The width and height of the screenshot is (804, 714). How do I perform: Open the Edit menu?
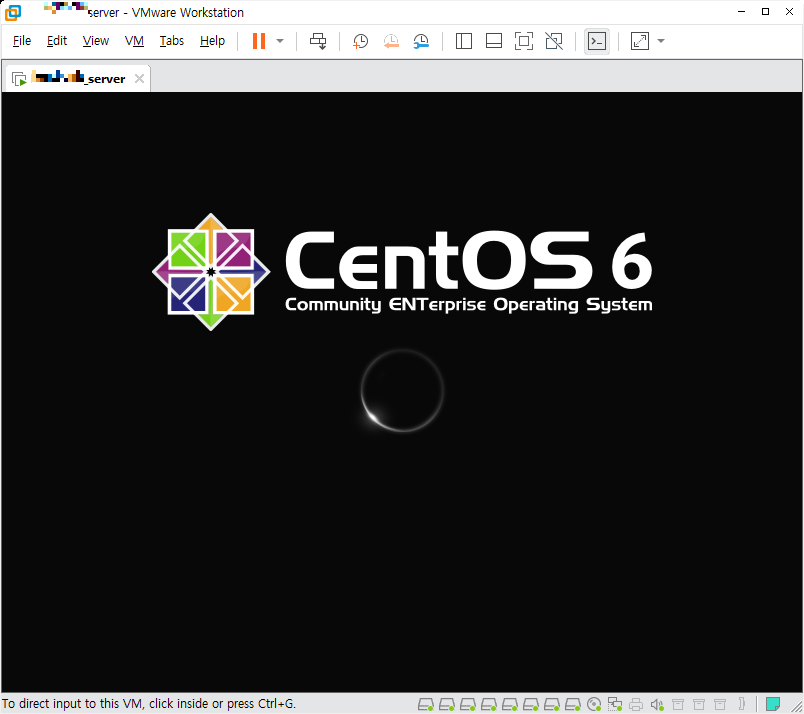click(x=57, y=41)
